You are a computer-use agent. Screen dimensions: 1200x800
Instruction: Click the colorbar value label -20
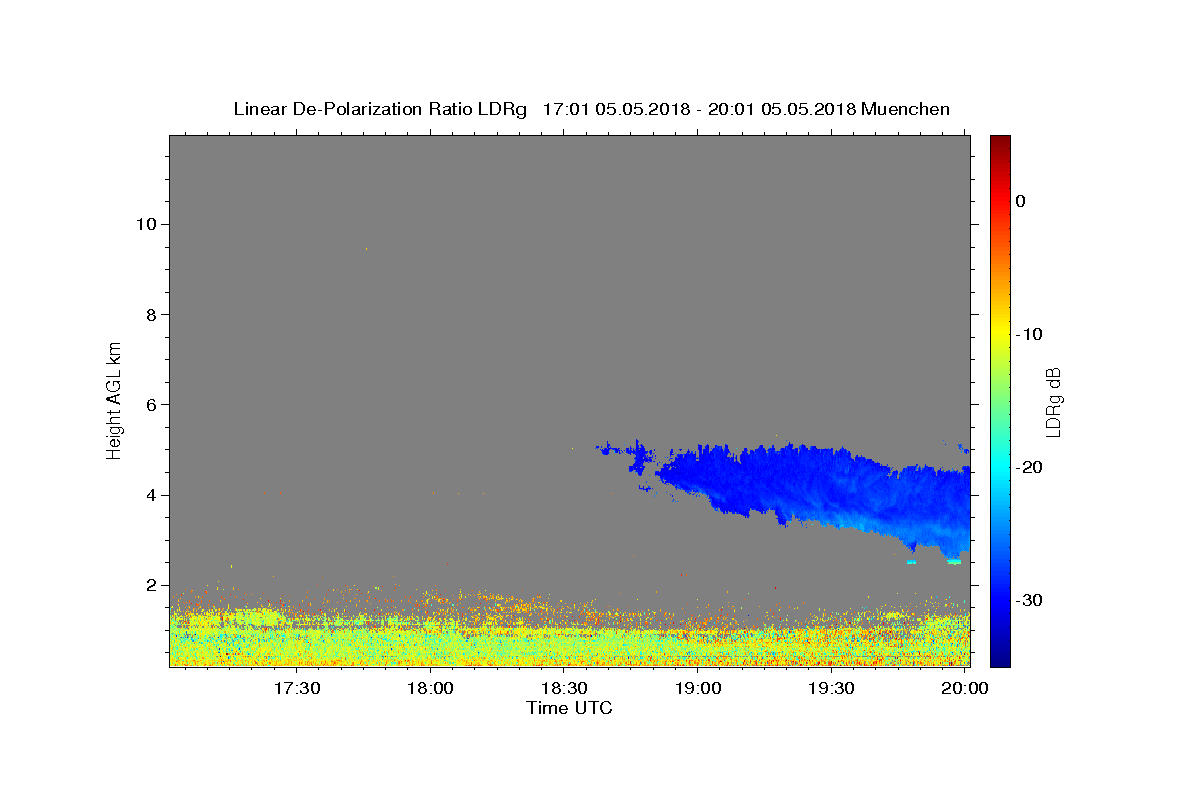1030,467
